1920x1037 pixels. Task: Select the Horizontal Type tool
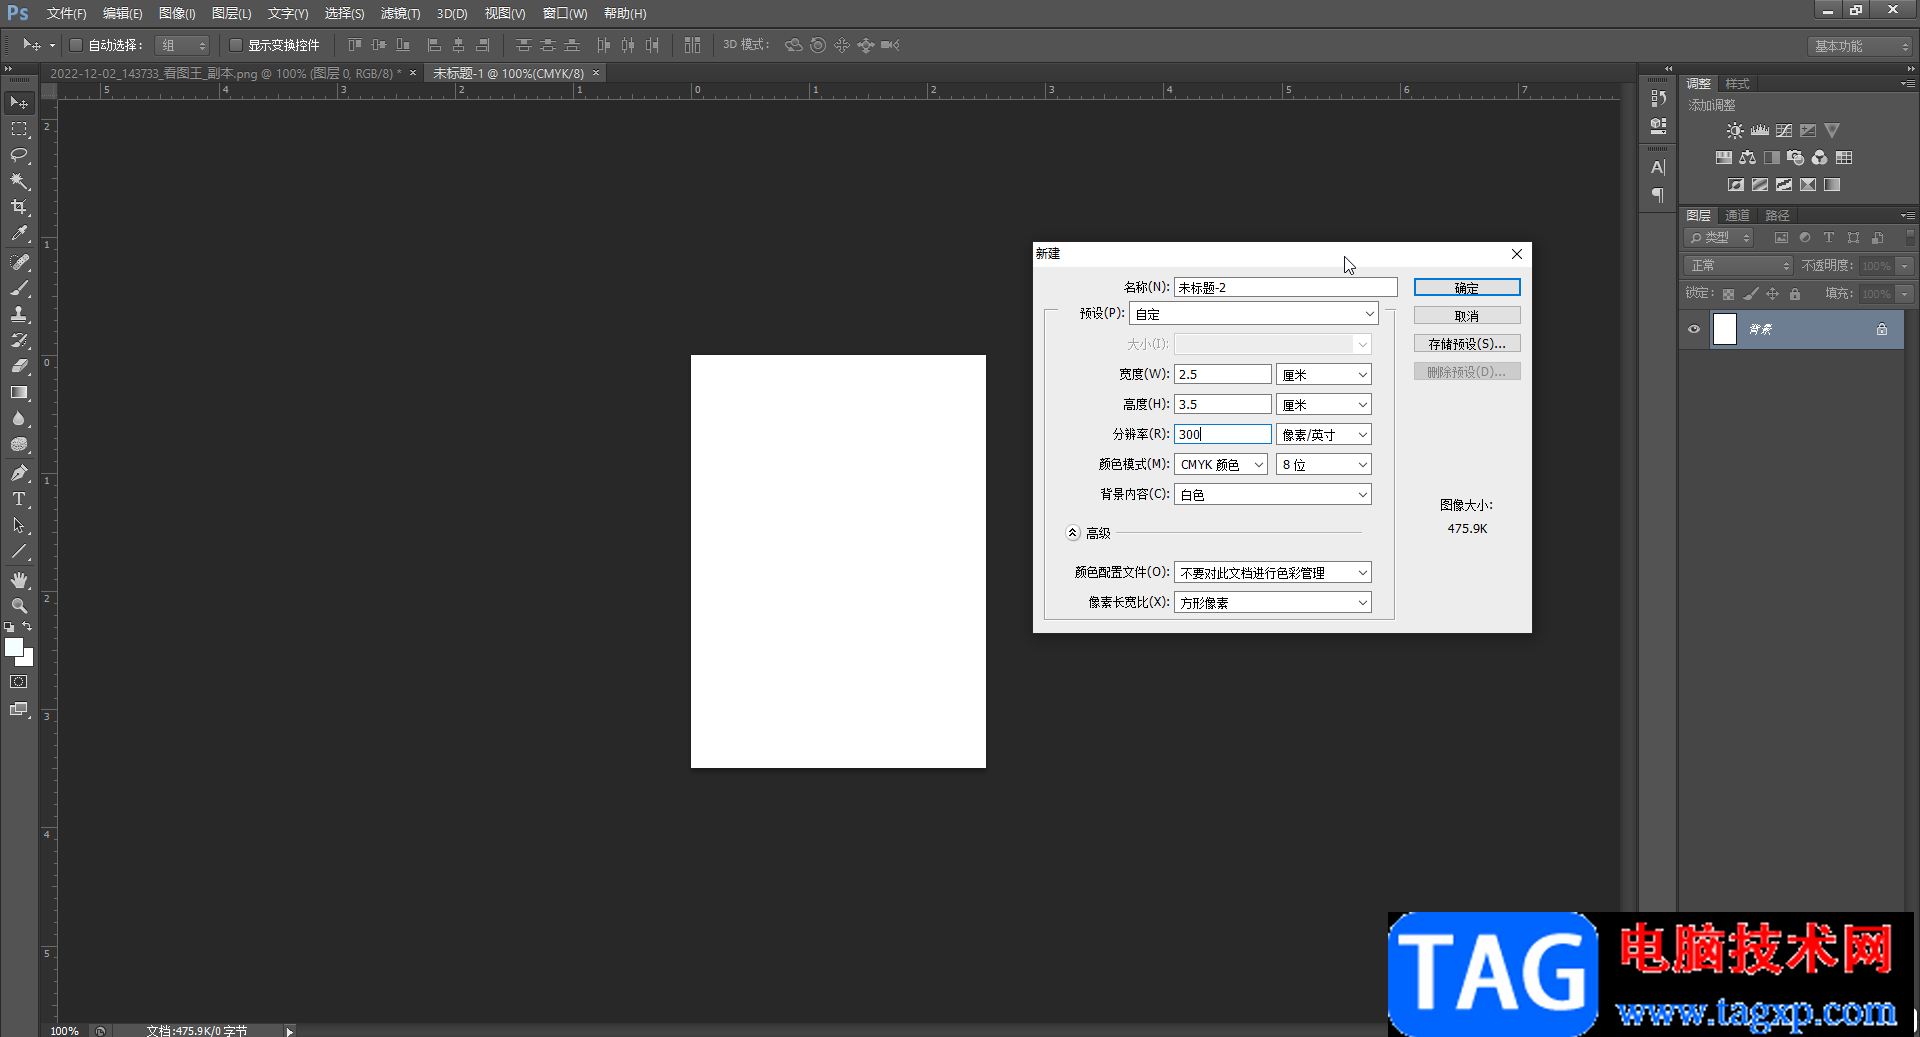(x=19, y=499)
